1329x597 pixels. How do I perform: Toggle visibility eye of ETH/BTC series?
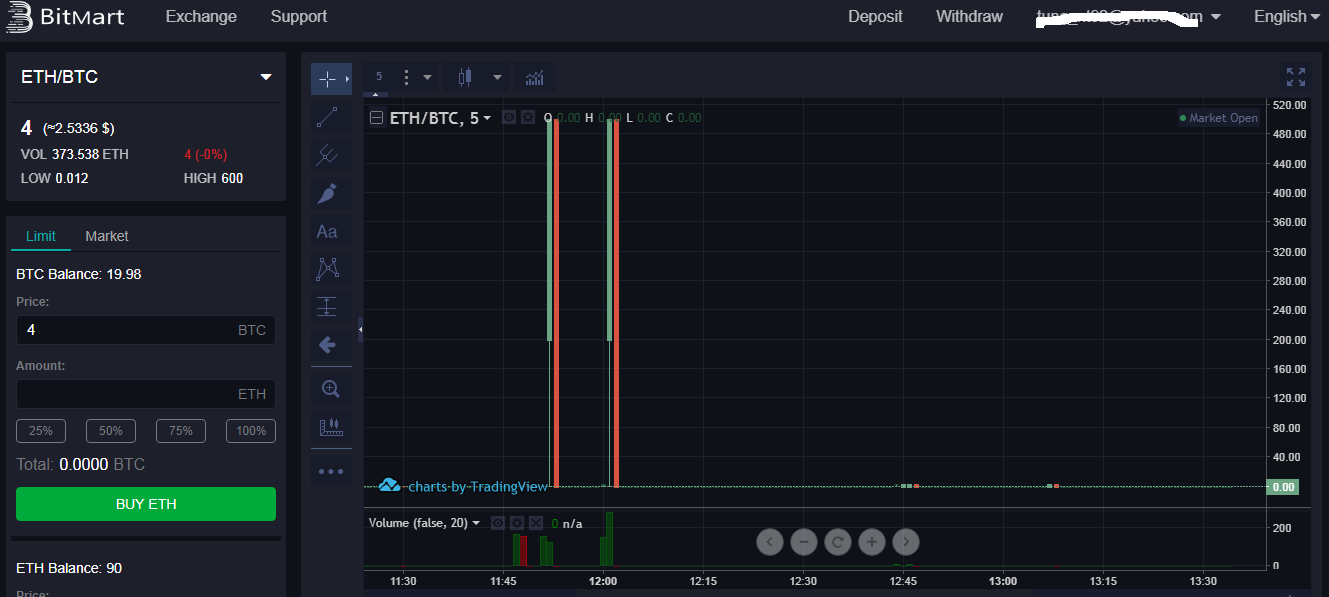509,117
